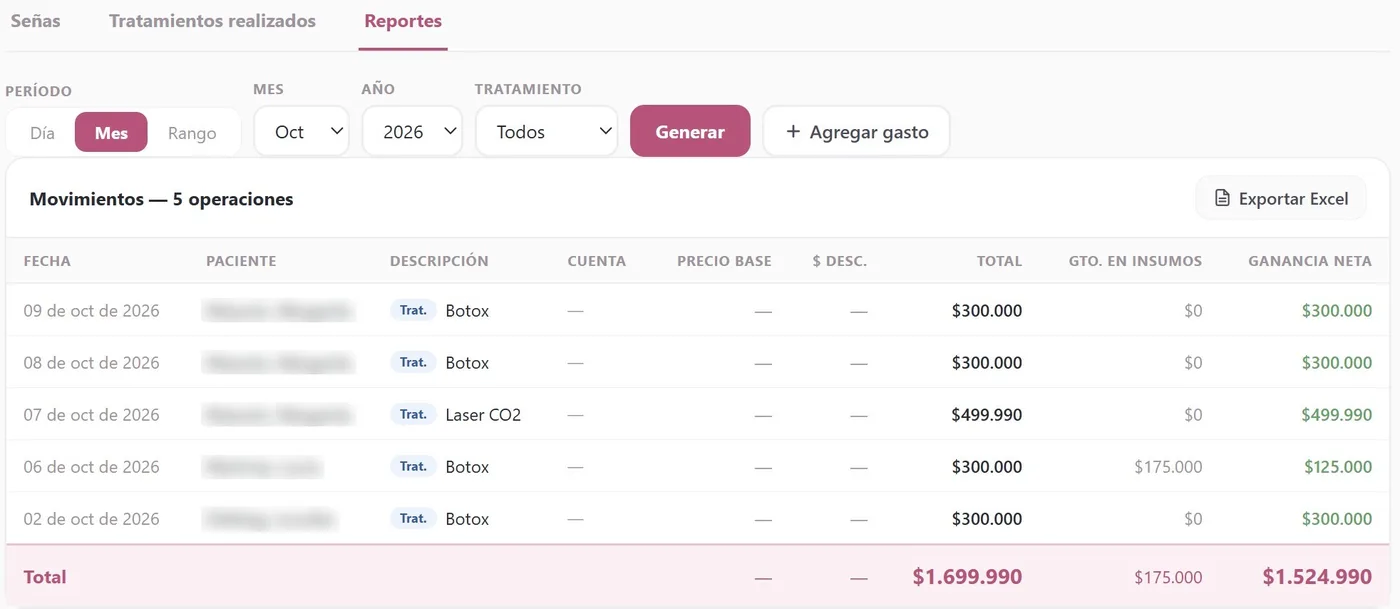This screenshot has height=609, width=1400.
Task: Choose the Día period option
Action: (42, 132)
